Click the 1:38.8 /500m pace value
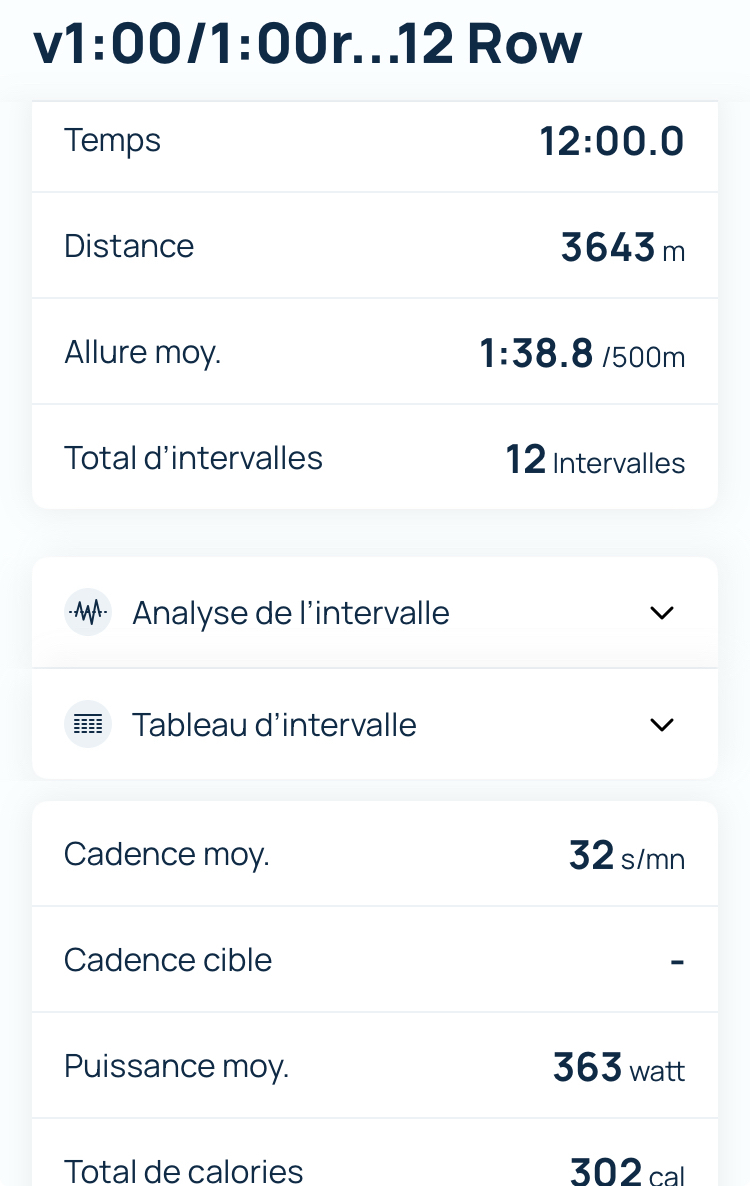 (x=582, y=353)
